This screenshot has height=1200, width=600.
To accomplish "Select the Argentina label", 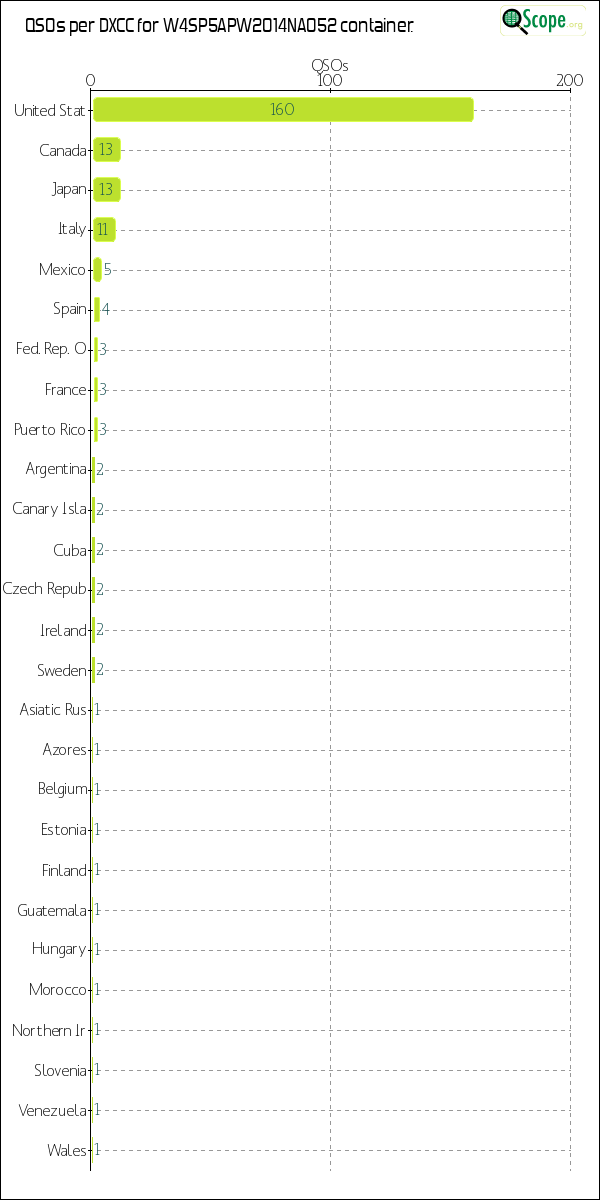I will click(56, 470).
